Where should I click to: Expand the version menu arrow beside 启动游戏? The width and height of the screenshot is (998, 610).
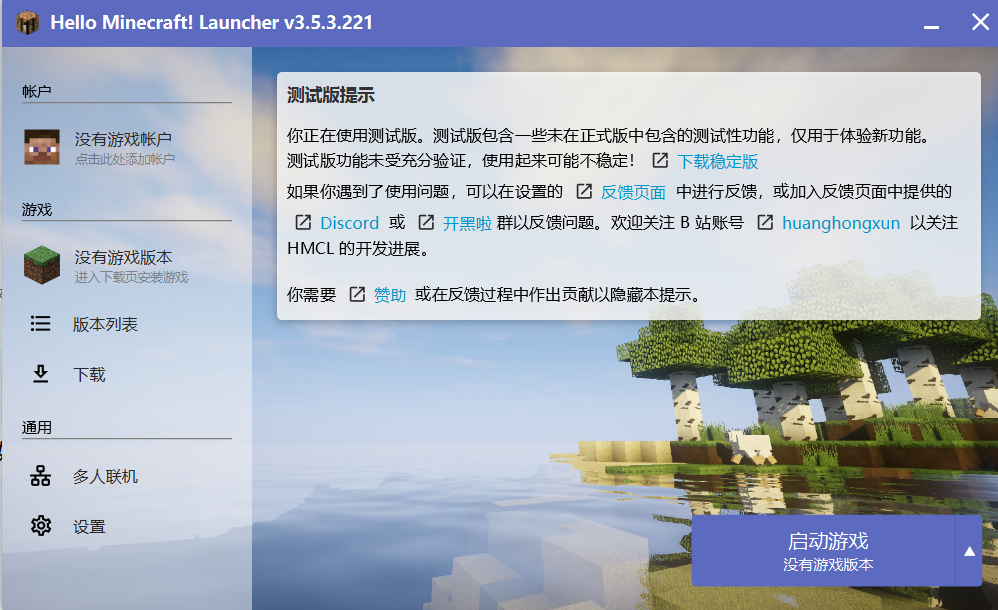(x=969, y=551)
